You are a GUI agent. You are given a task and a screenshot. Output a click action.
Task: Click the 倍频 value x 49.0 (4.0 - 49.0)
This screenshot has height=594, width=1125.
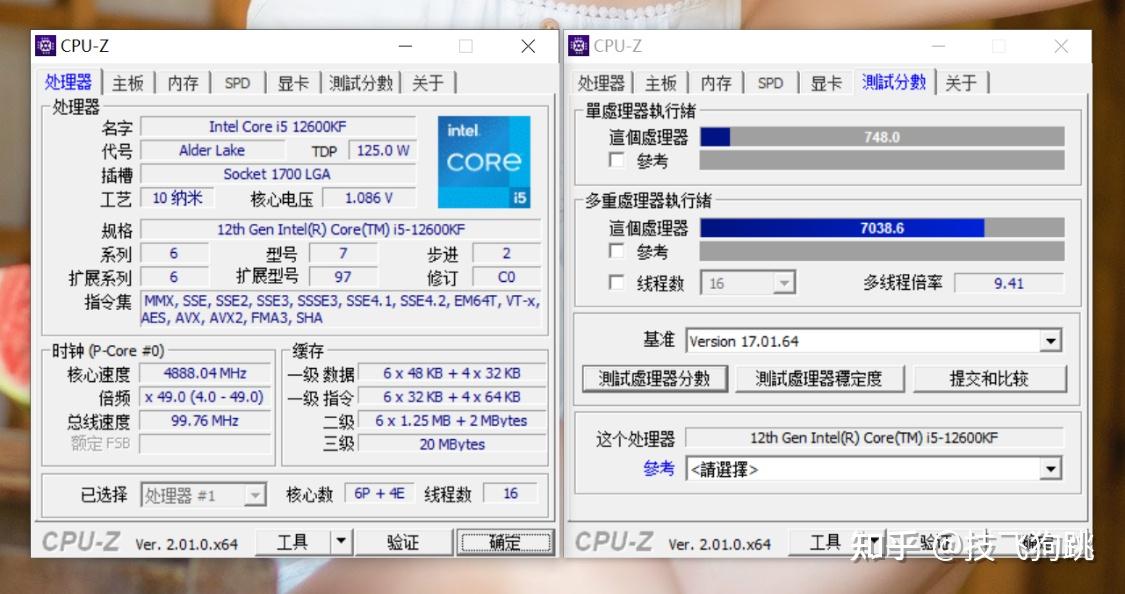click(x=205, y=397)
